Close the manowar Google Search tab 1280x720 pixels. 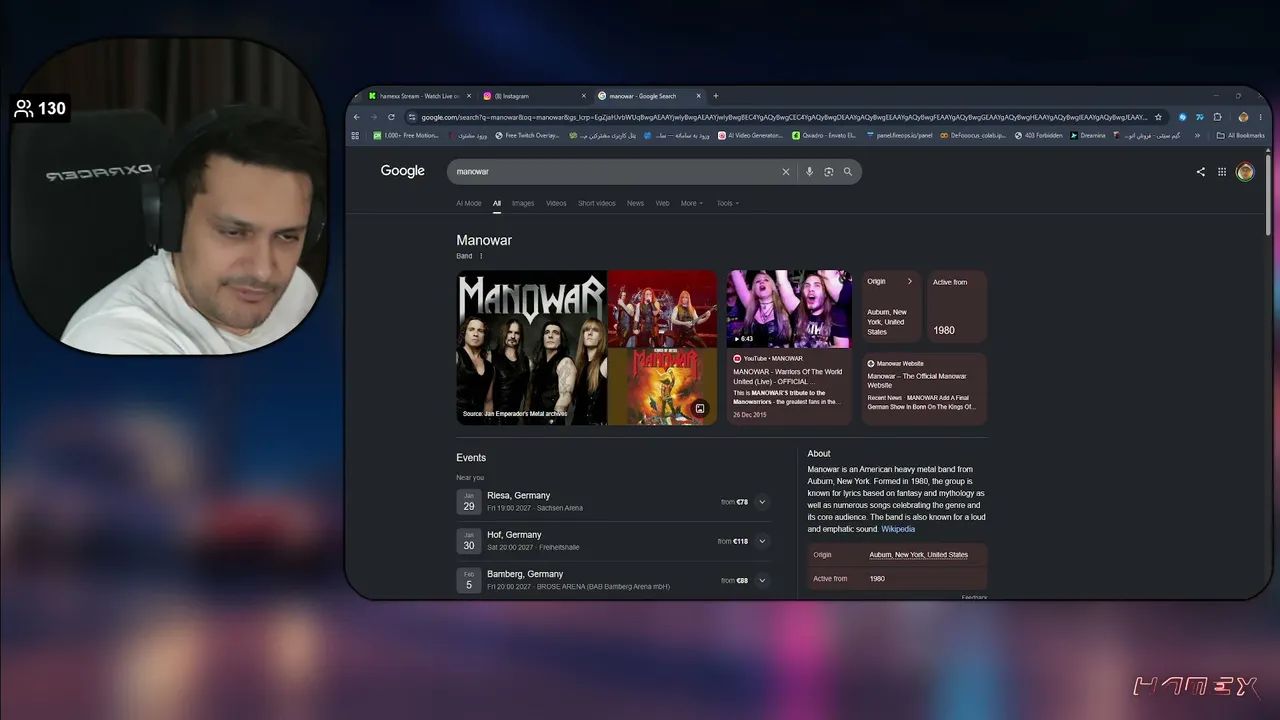pyautogui.click(x=698, y=96)
